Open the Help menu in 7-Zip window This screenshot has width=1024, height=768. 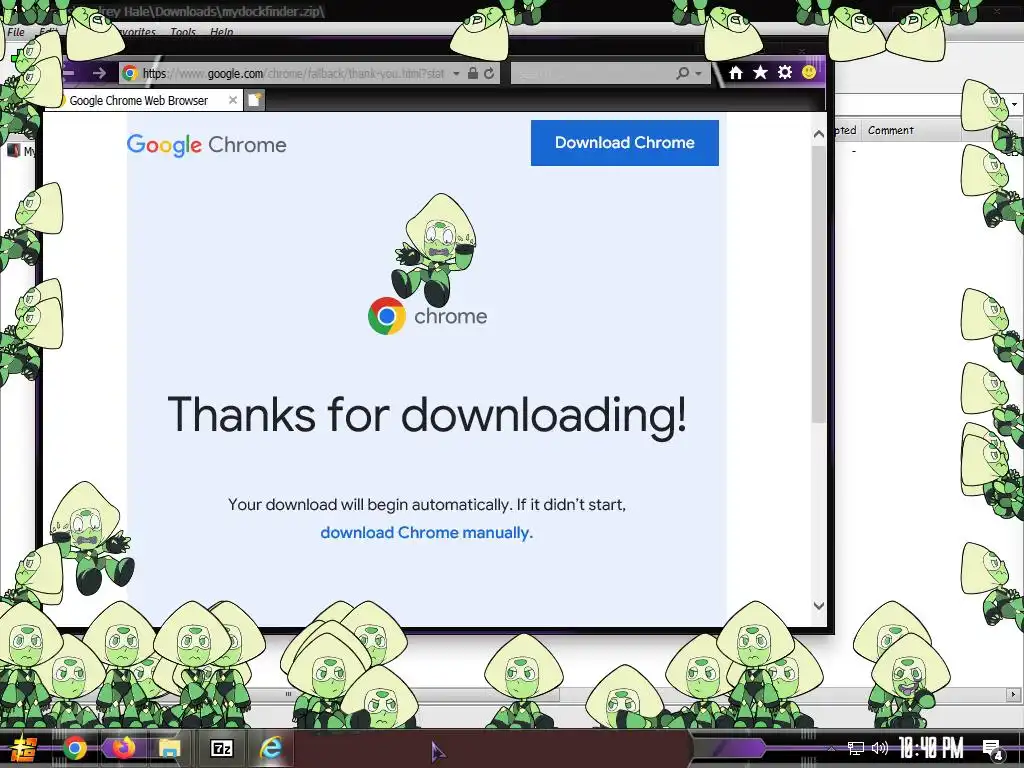tap(221, 31)
